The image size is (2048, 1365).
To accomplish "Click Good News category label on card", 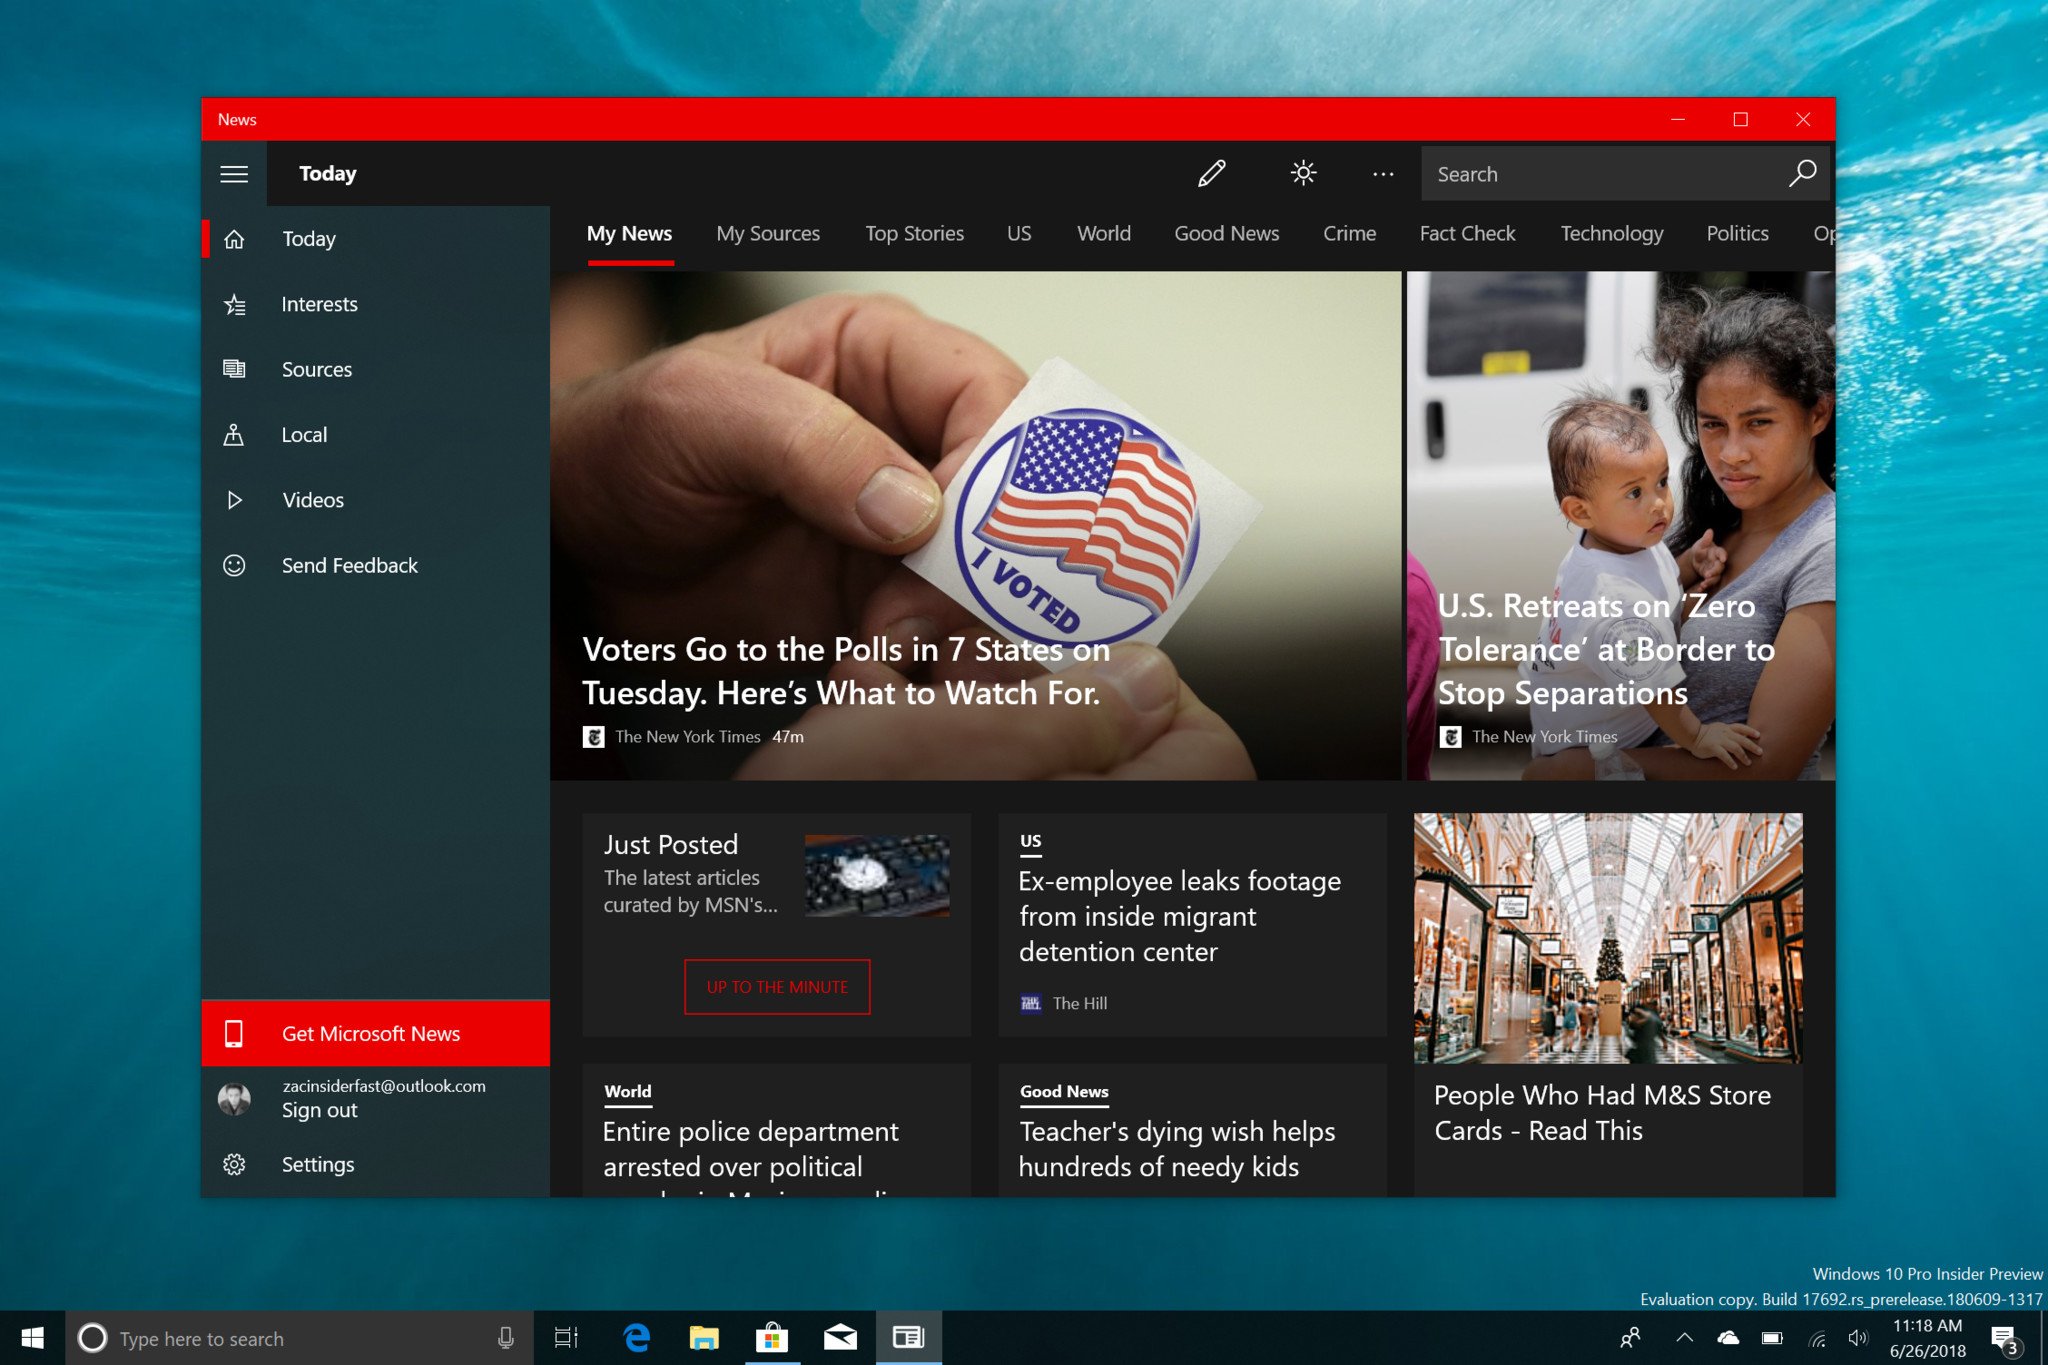I will (x=1064, y=1092).
